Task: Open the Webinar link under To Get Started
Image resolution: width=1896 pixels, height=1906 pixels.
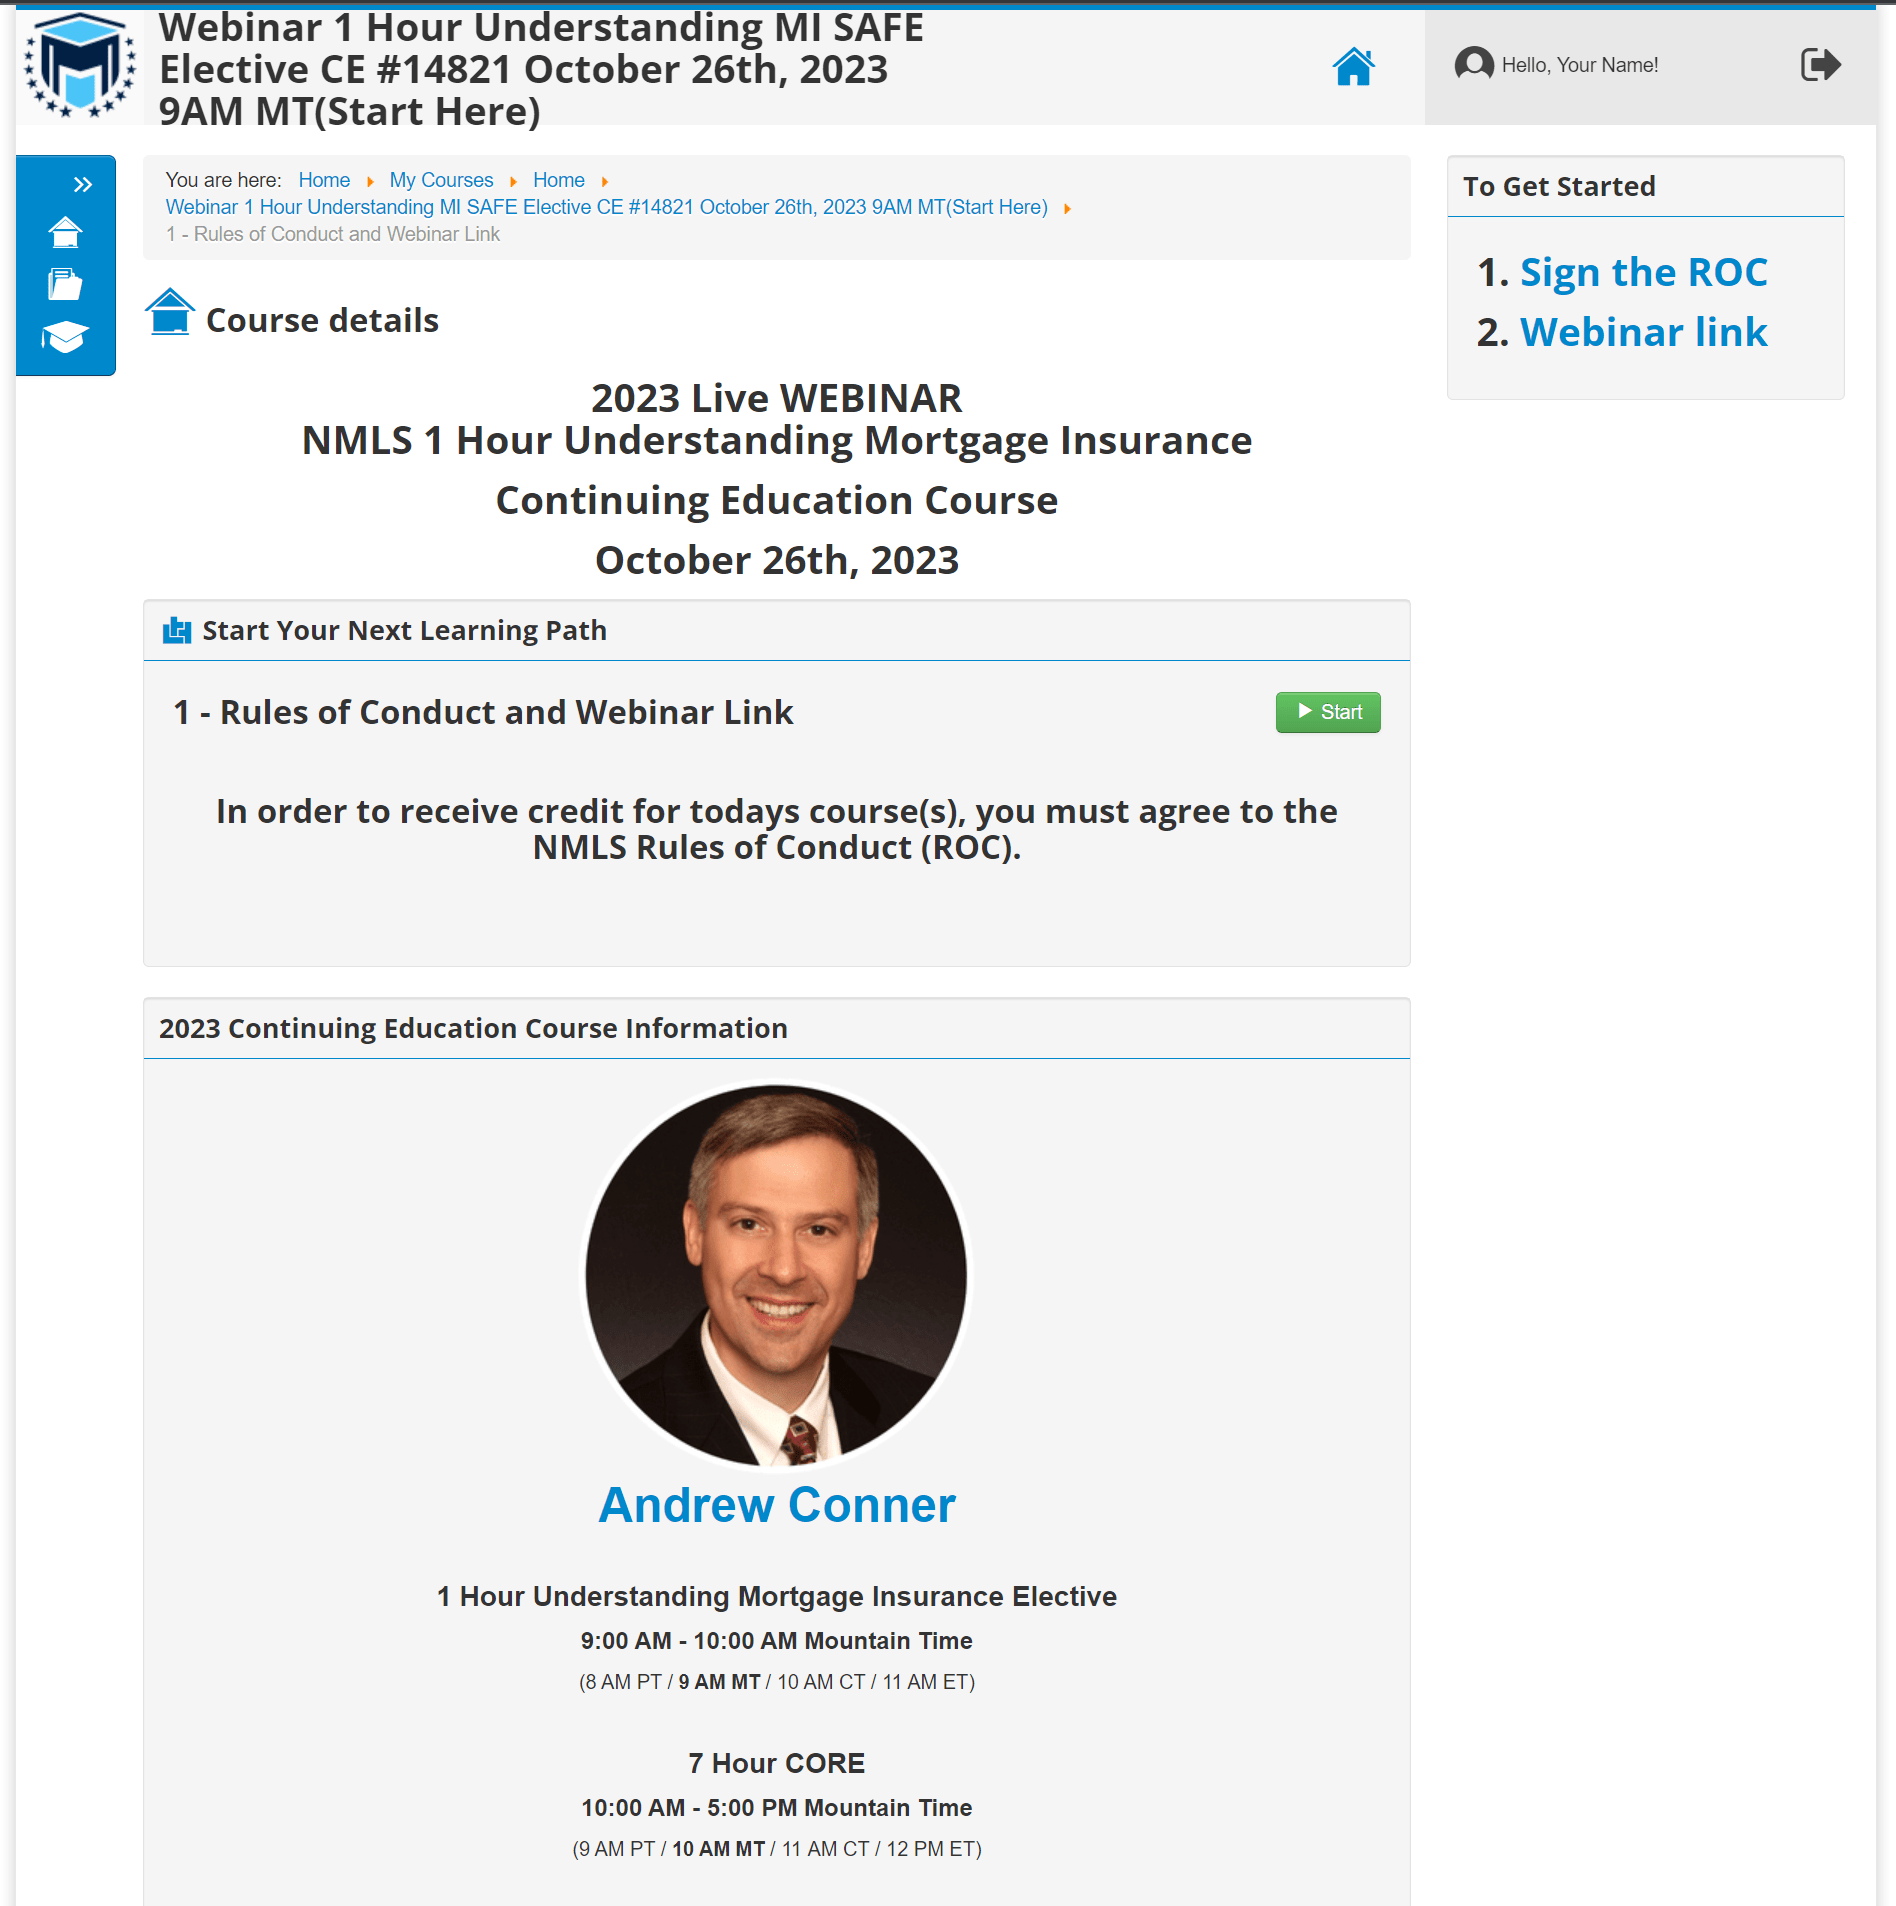Action: pyautogui.click(x=1643, y=332)
